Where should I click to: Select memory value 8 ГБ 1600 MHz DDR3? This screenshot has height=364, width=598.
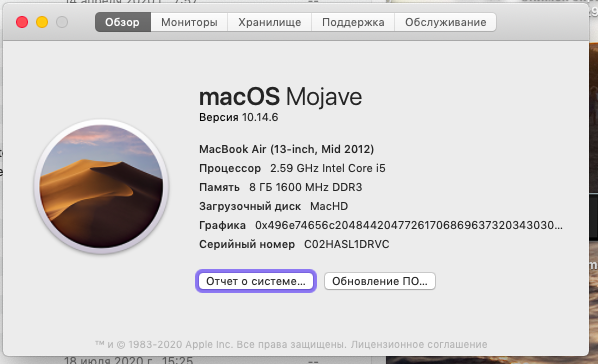[x=306, y=187]
